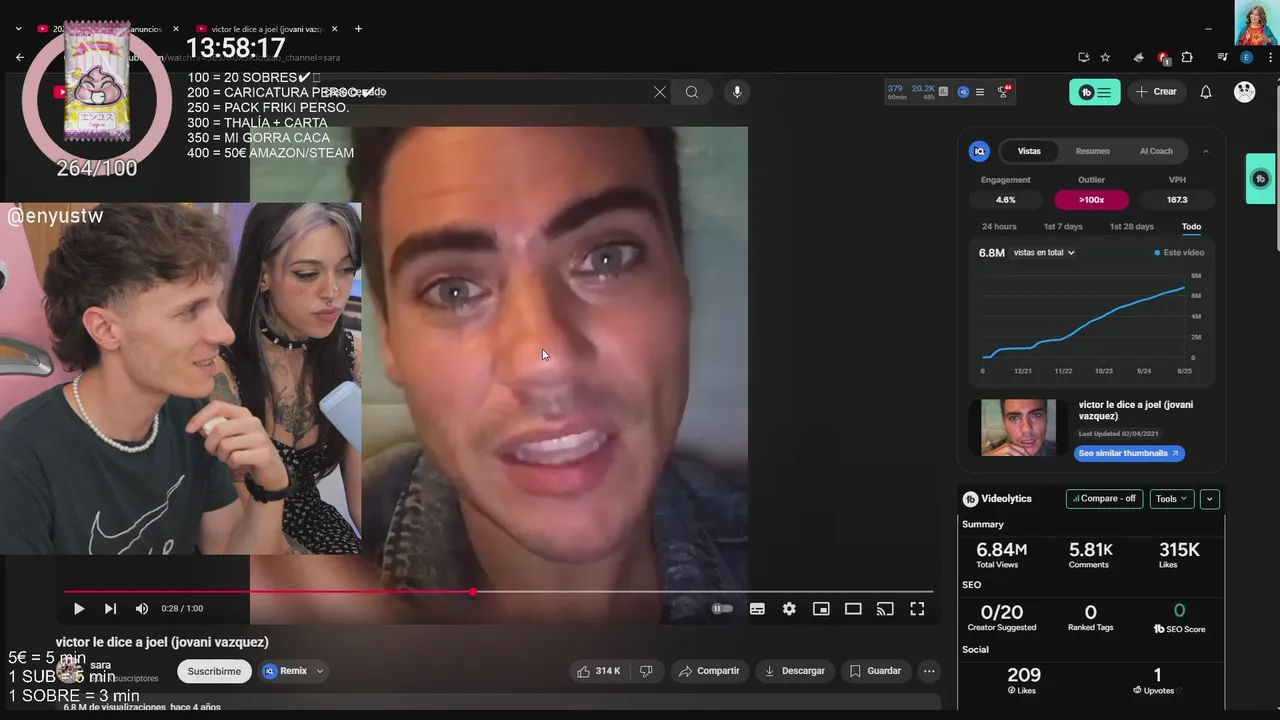This screenshot has height=720, width=1280.
Task: Open the account avatar menu
Action: click(1244, 92)
